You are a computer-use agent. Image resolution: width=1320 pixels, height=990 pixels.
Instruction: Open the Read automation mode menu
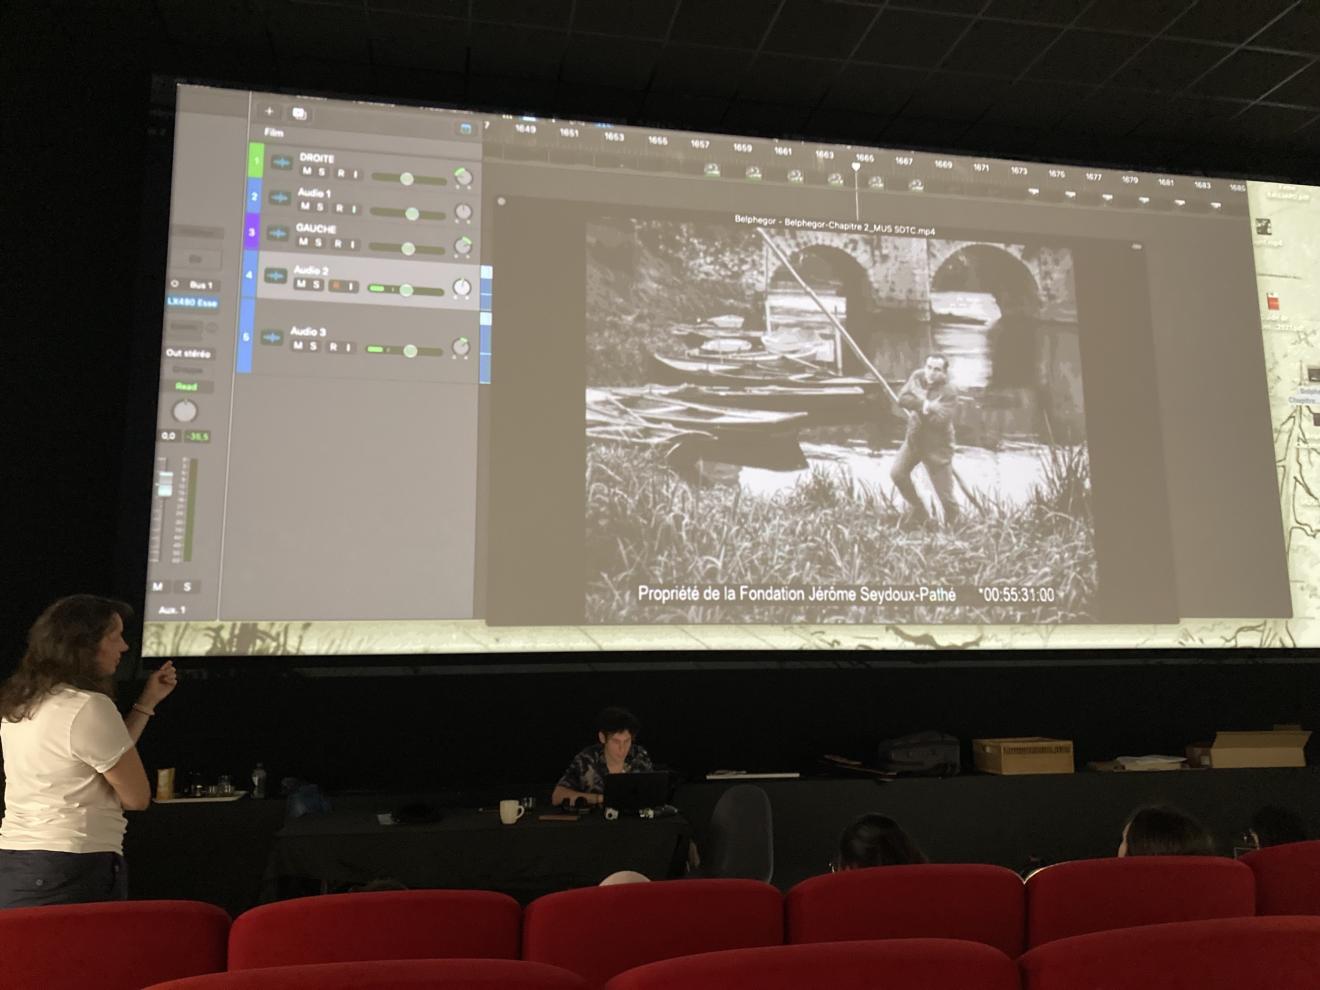point(186,386)
